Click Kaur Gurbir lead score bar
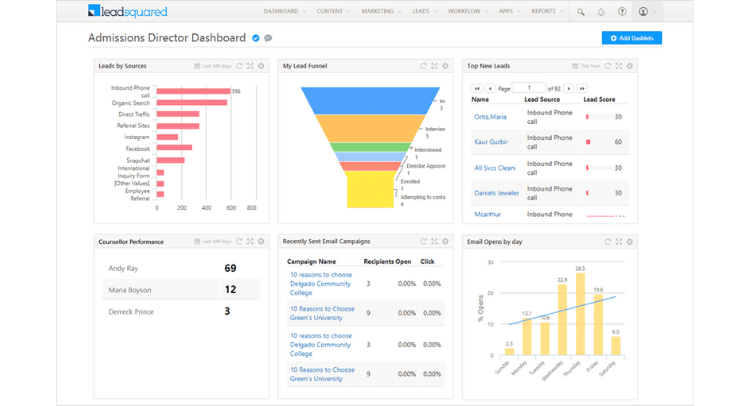The height and width of the screenshot is (406, 750). click(x=588, y=142)
